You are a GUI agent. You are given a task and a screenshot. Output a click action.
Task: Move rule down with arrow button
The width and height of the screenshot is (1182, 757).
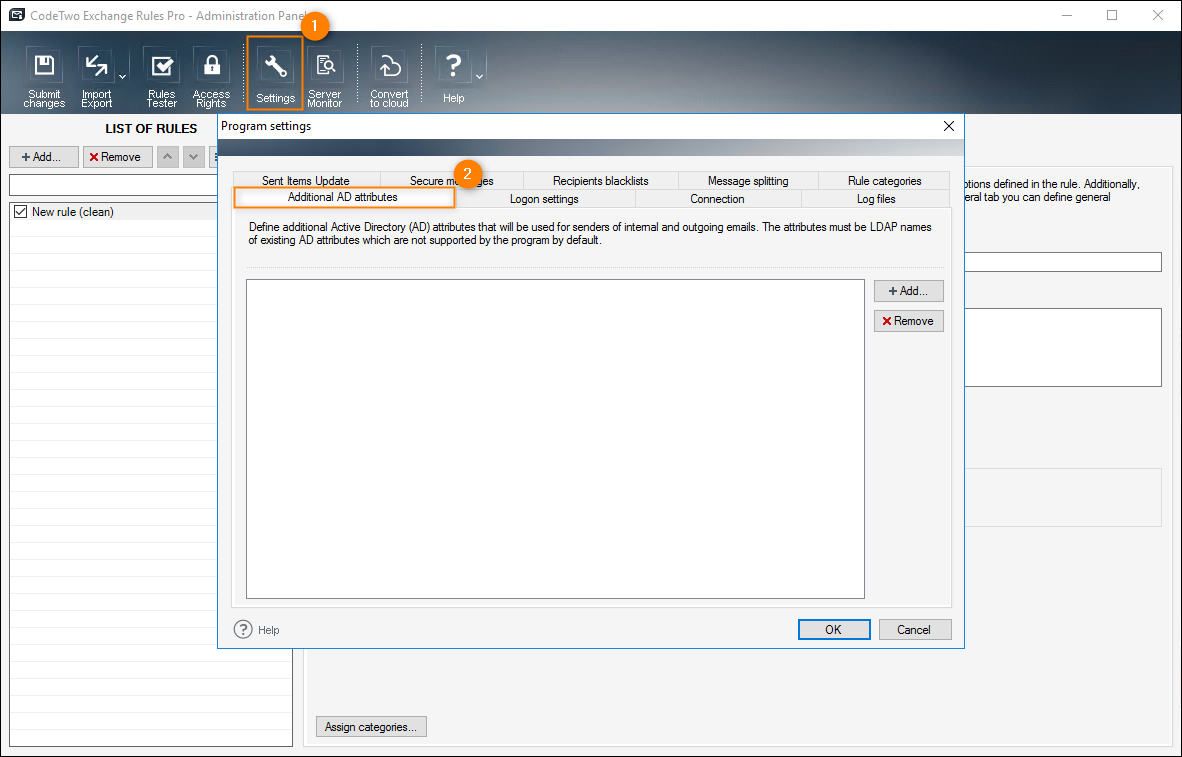click(x=194, y=157)
